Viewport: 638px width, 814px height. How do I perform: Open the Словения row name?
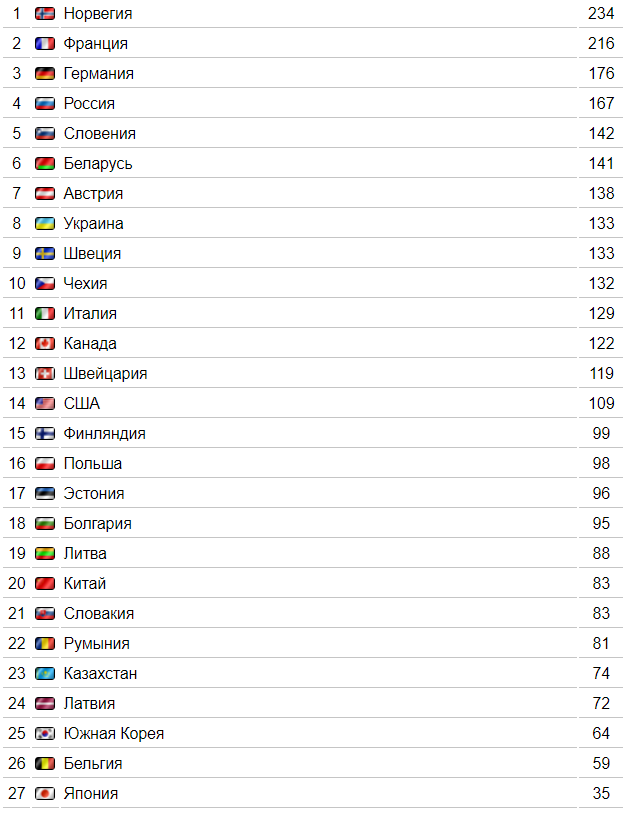pyautogui.click(x=100, y=134)
